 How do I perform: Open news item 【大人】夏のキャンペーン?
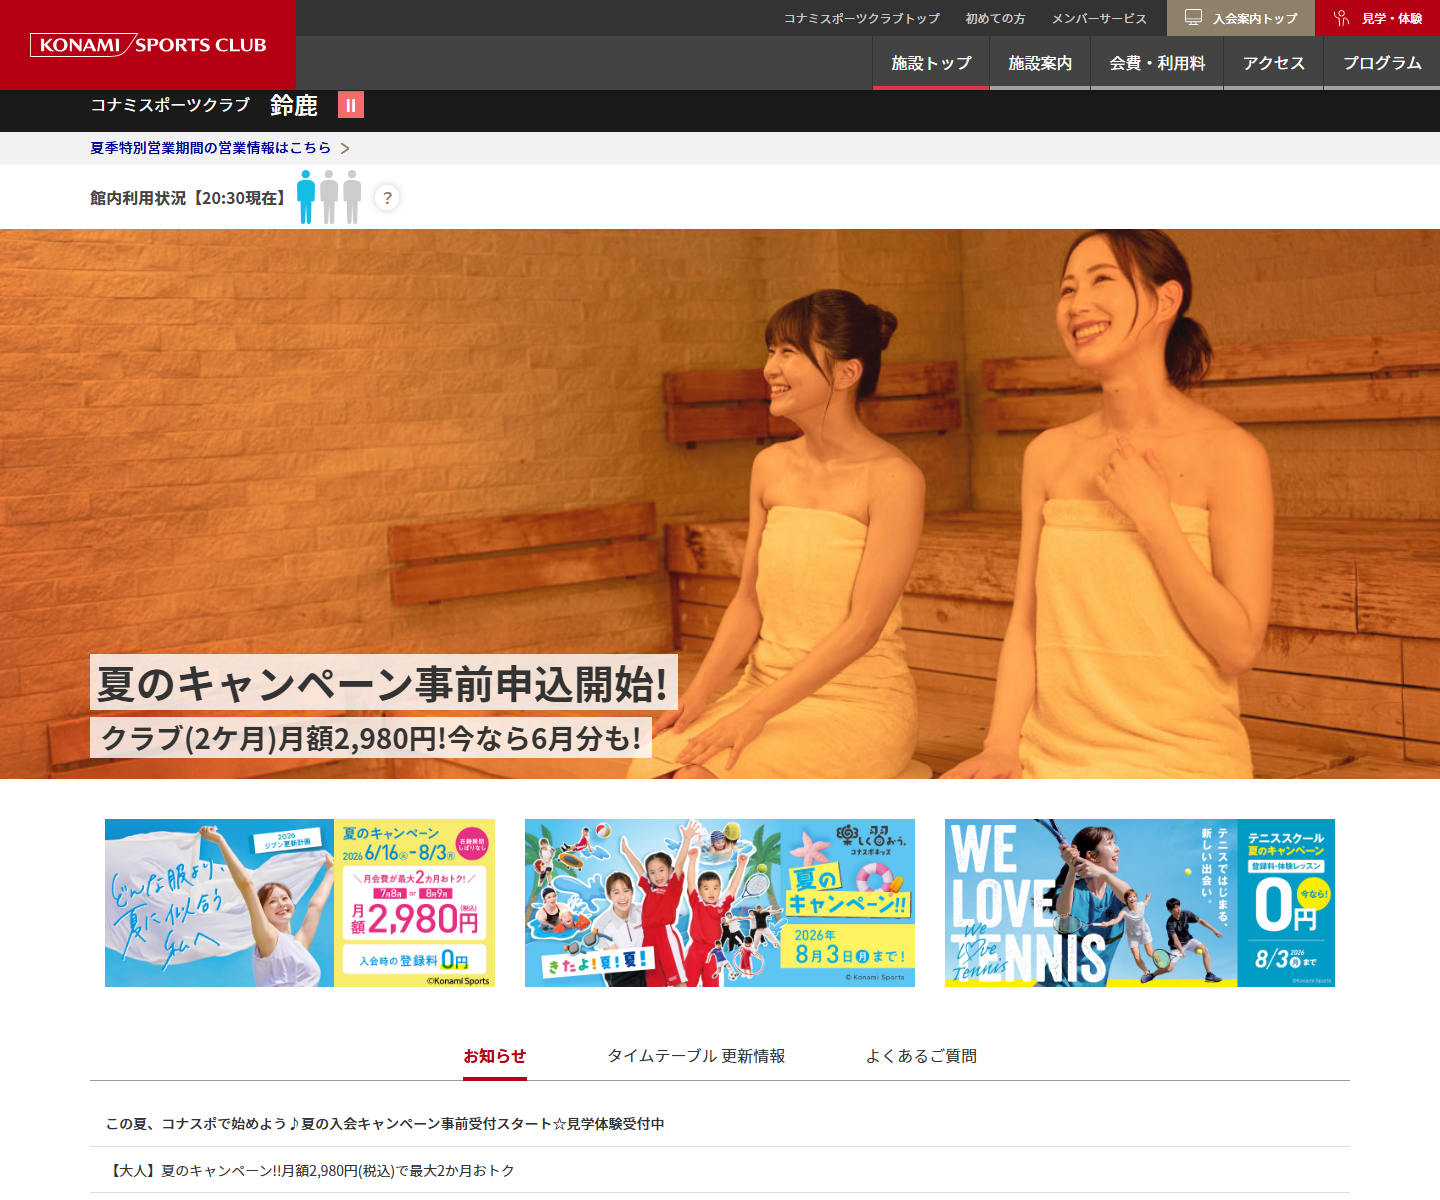720,1170
